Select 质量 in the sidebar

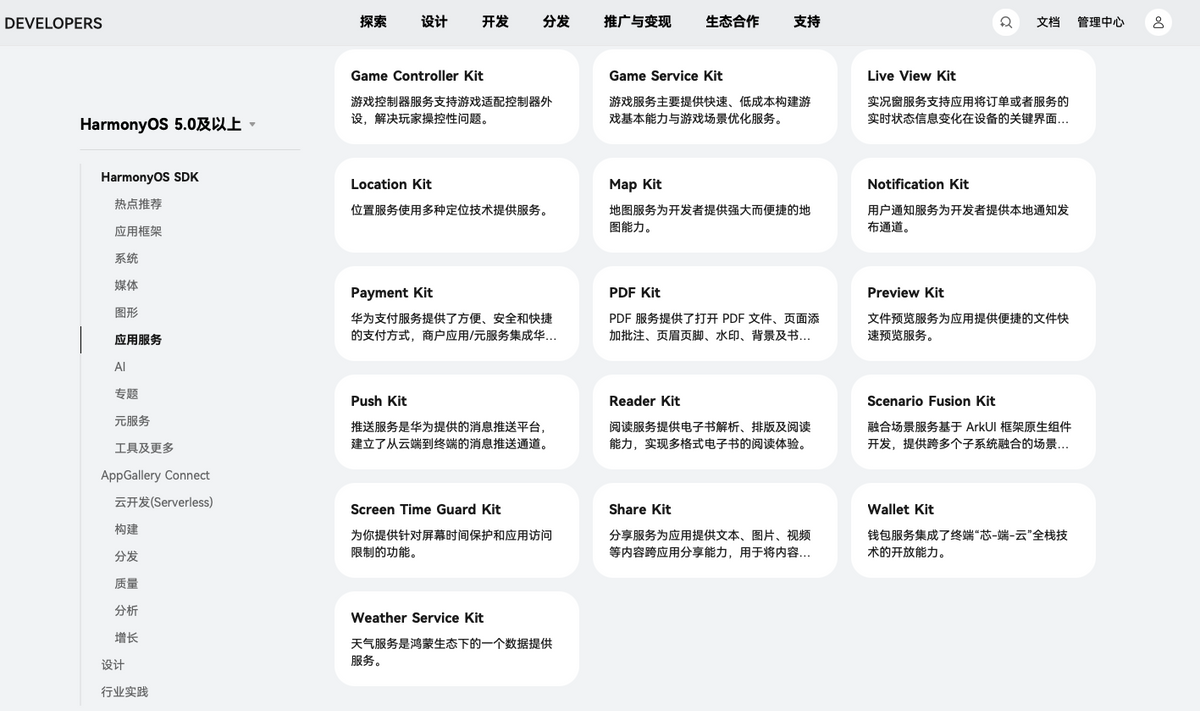(x=126, y=583)
